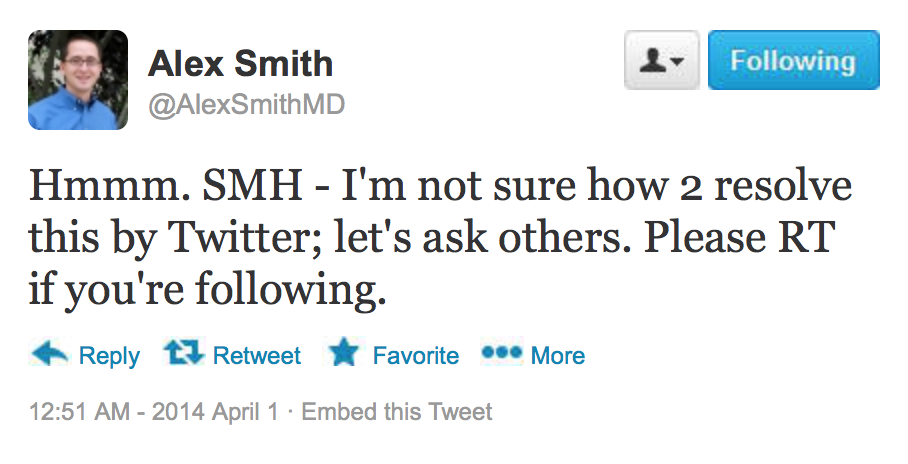Image resolution: width=908 pixels, height=464 pixels.
Task: Open Alex Smith's profile avatar photo
Action: [78, 80]
